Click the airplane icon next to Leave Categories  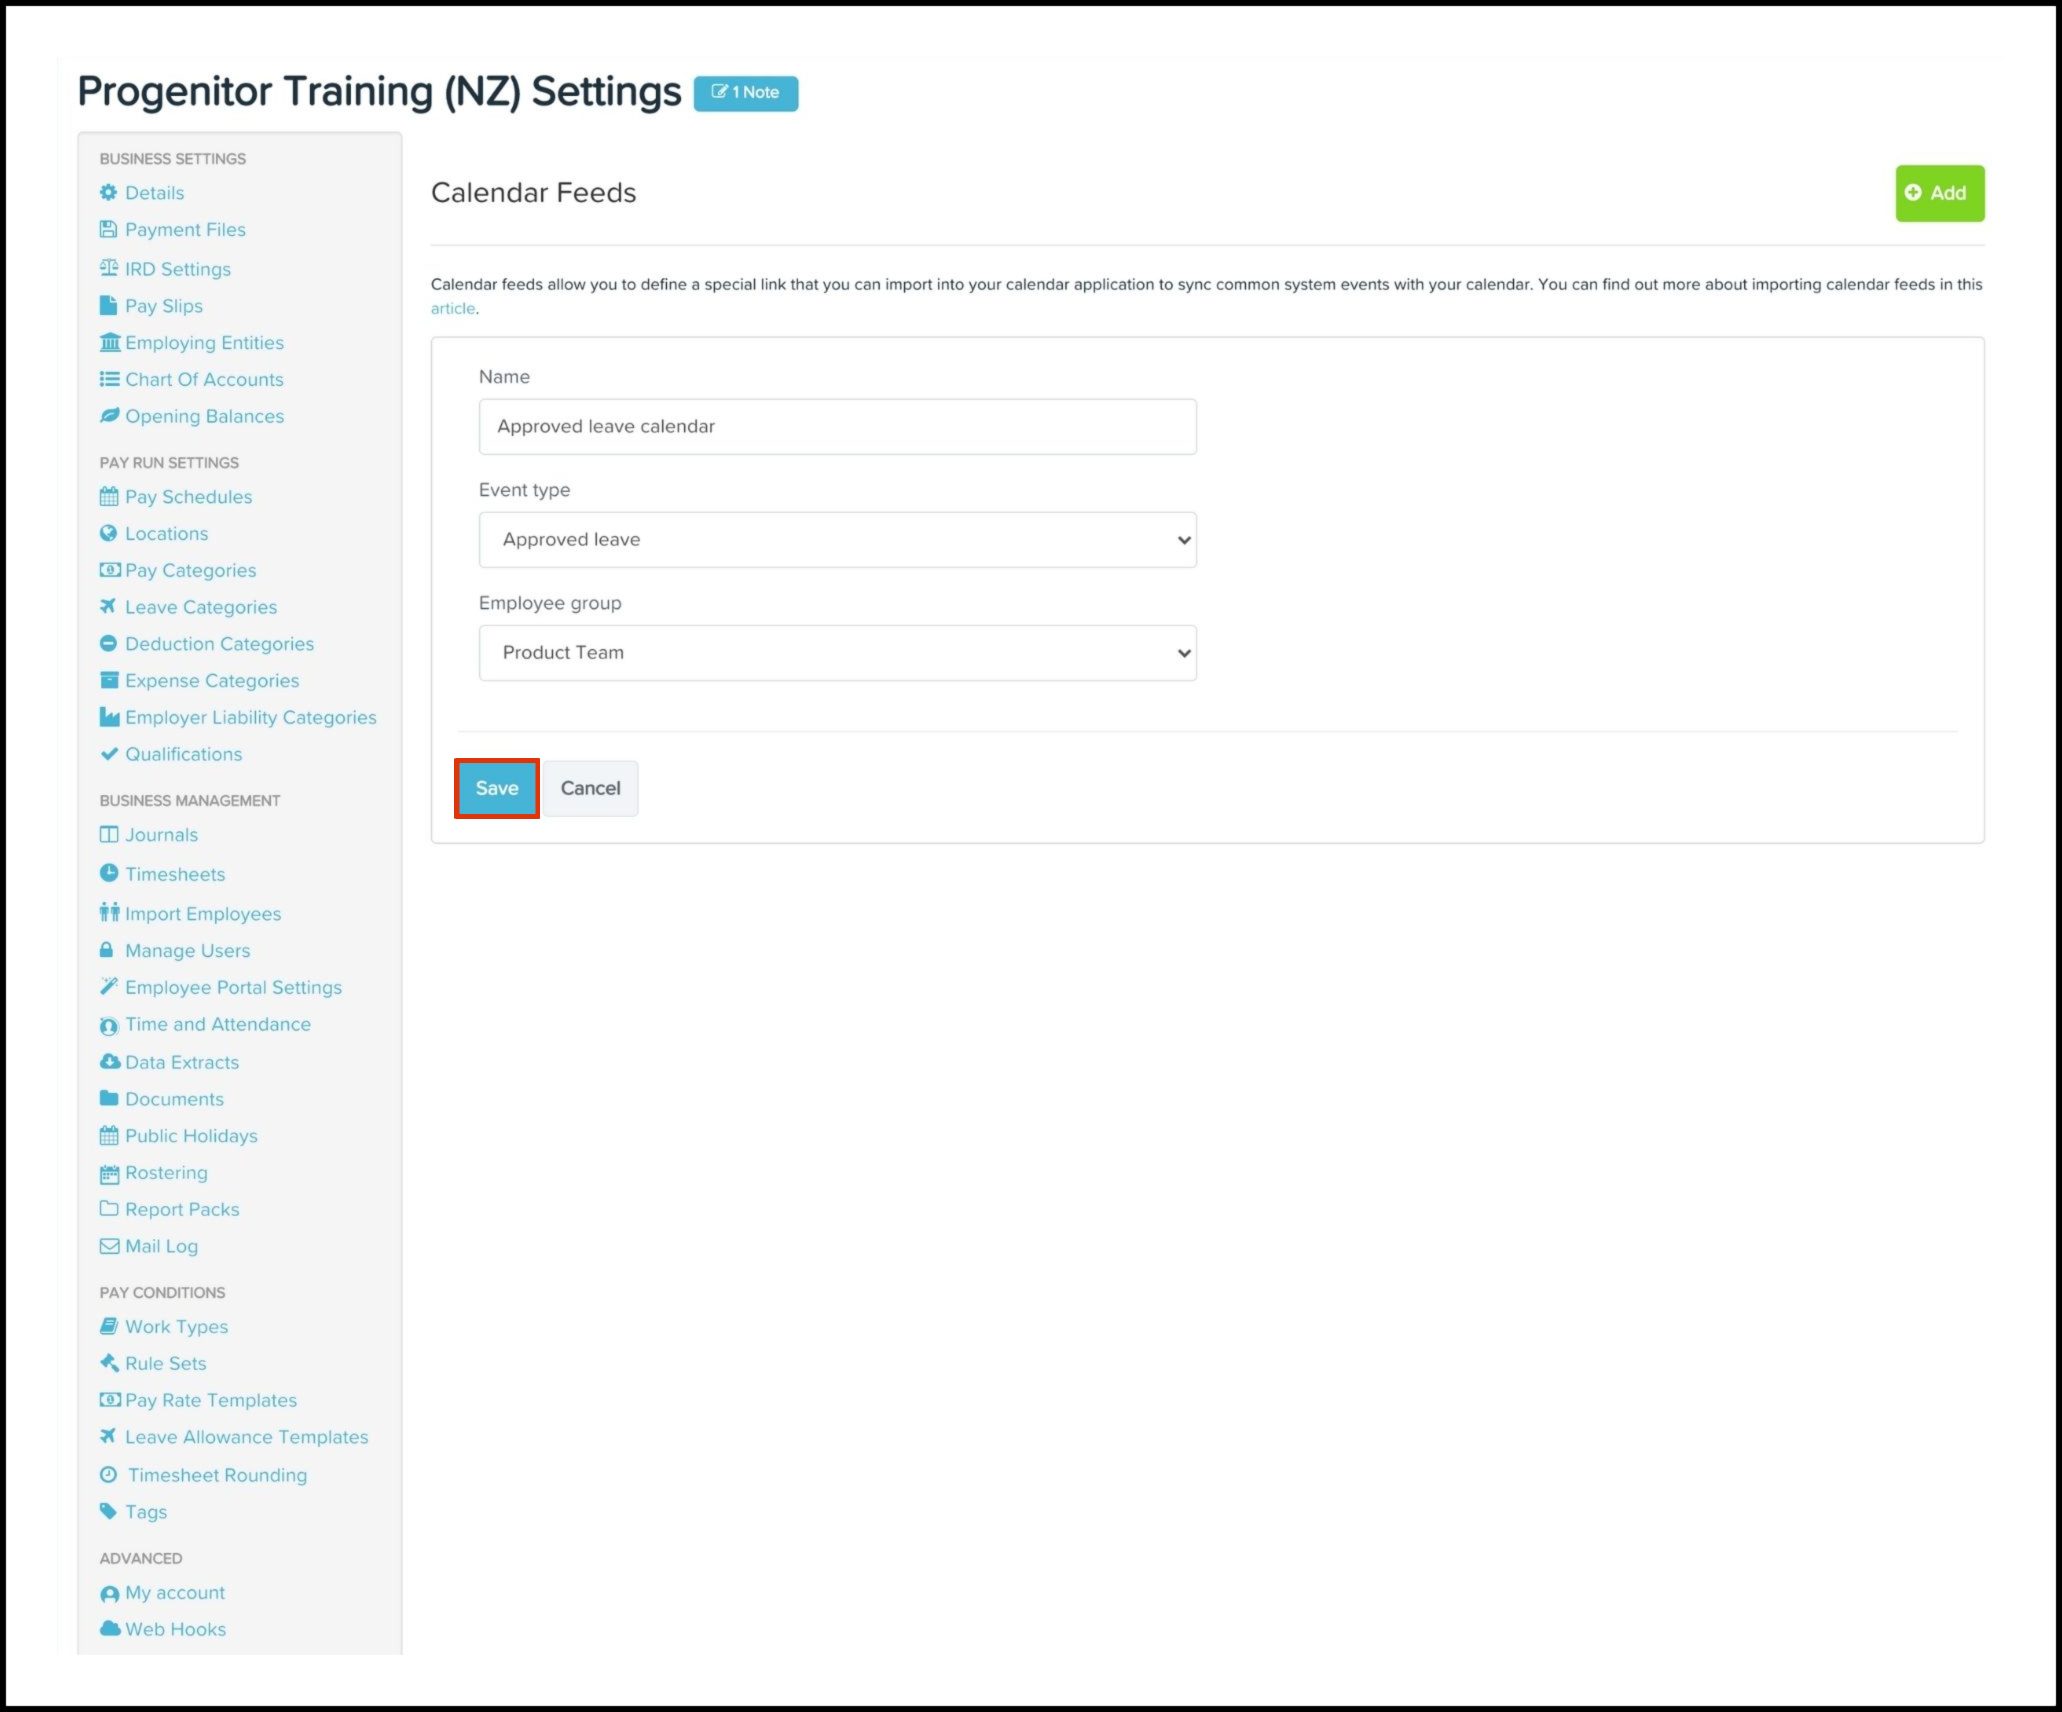click(108, 606)
